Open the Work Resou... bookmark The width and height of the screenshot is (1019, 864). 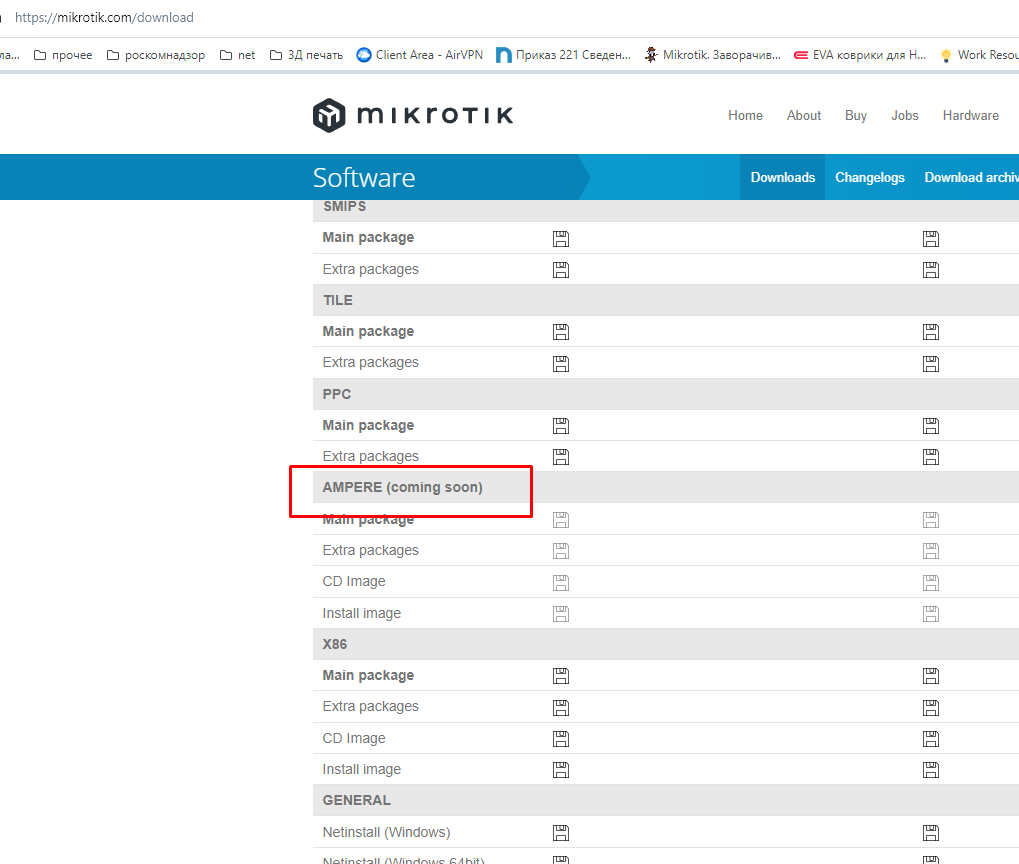(x=979, y=55)
